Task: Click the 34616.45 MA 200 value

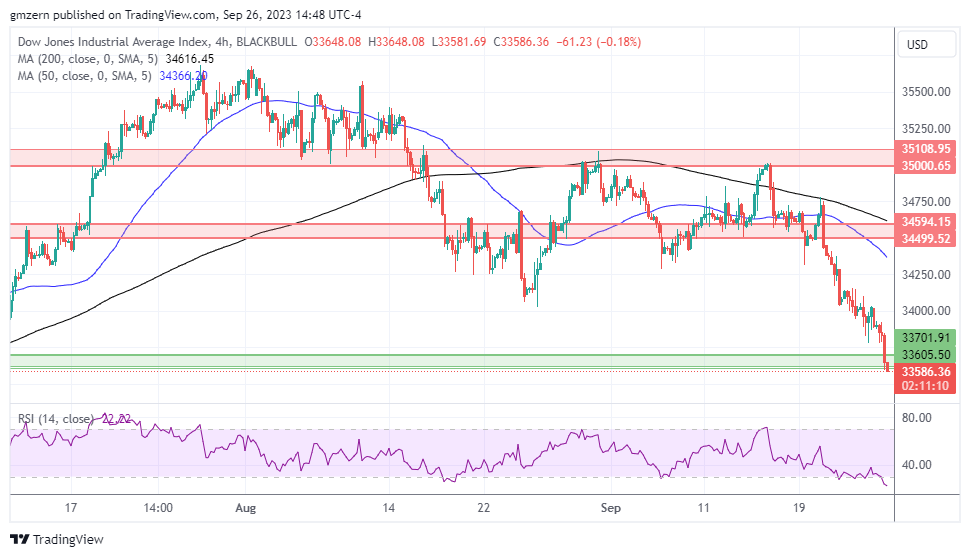Action: [x=190, y=59]
